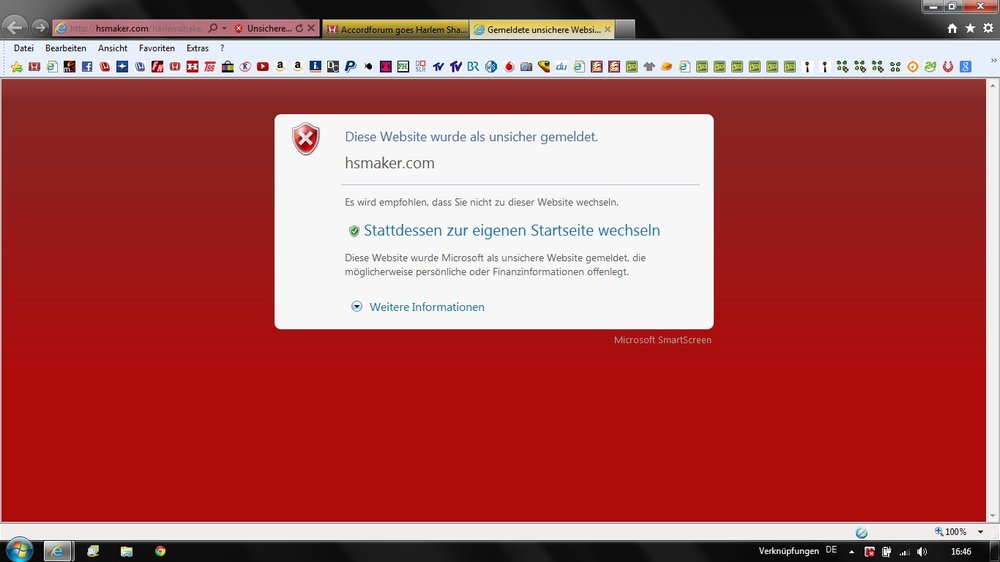Open the YouTube bookmark icon

(262, 67)
